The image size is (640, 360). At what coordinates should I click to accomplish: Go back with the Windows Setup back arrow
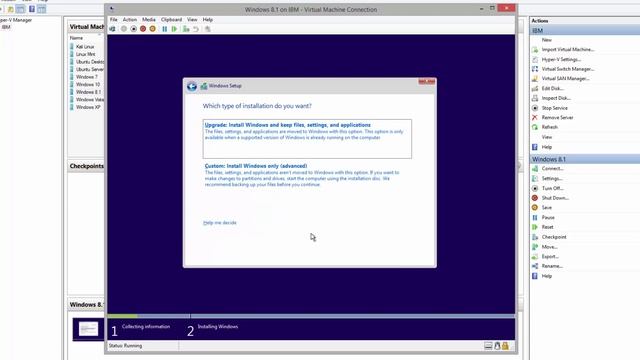(x=192, y=86)
